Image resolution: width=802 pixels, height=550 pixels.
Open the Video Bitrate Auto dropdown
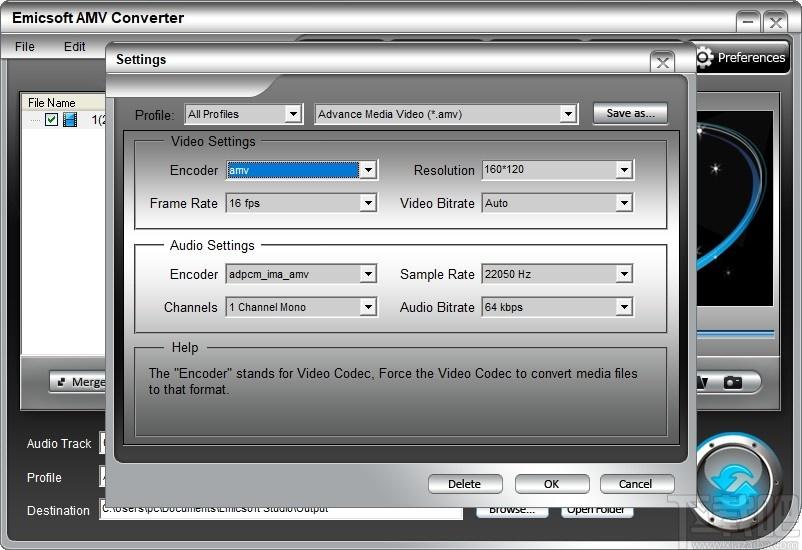tap(624, 203)
